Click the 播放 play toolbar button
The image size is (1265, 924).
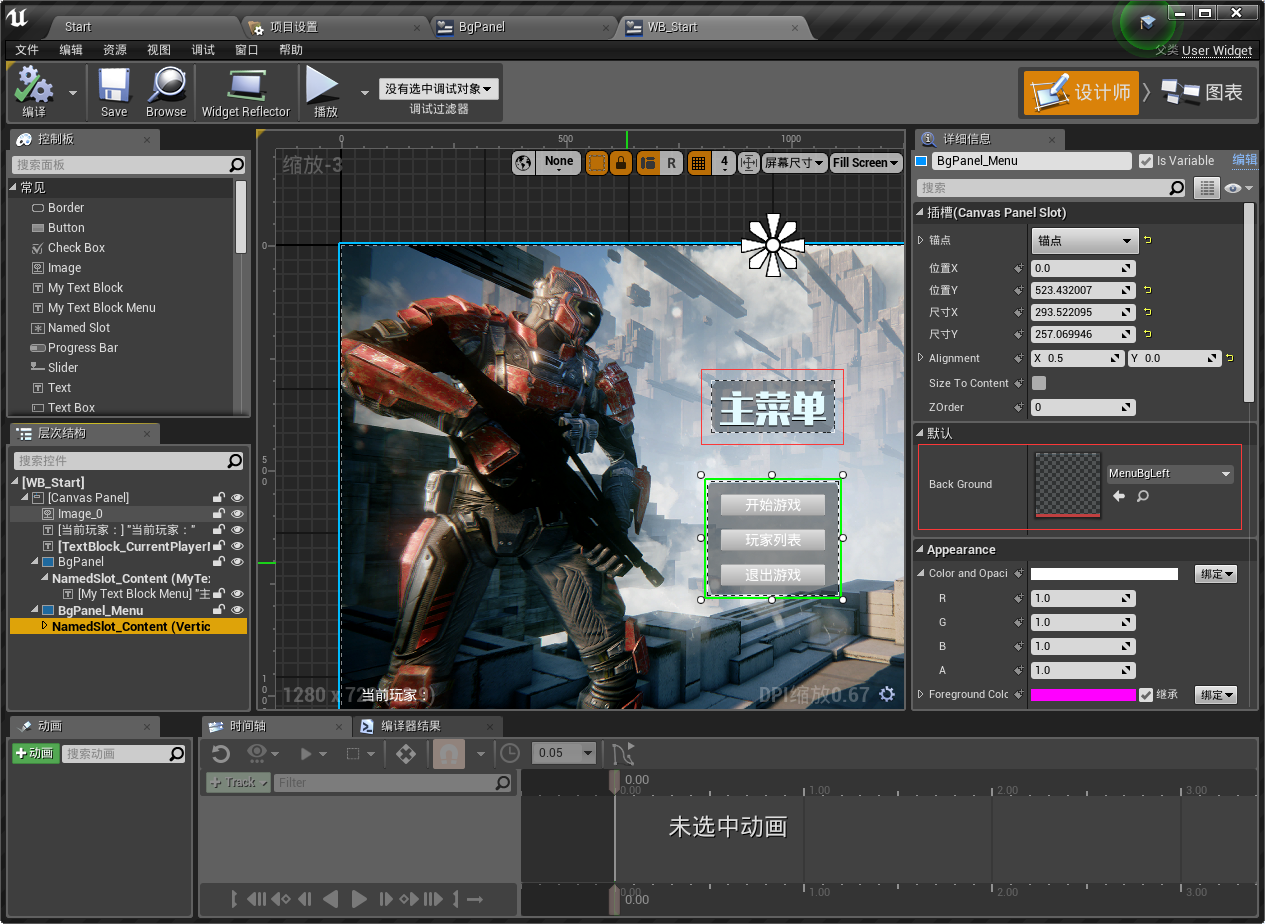pos(325,92)
